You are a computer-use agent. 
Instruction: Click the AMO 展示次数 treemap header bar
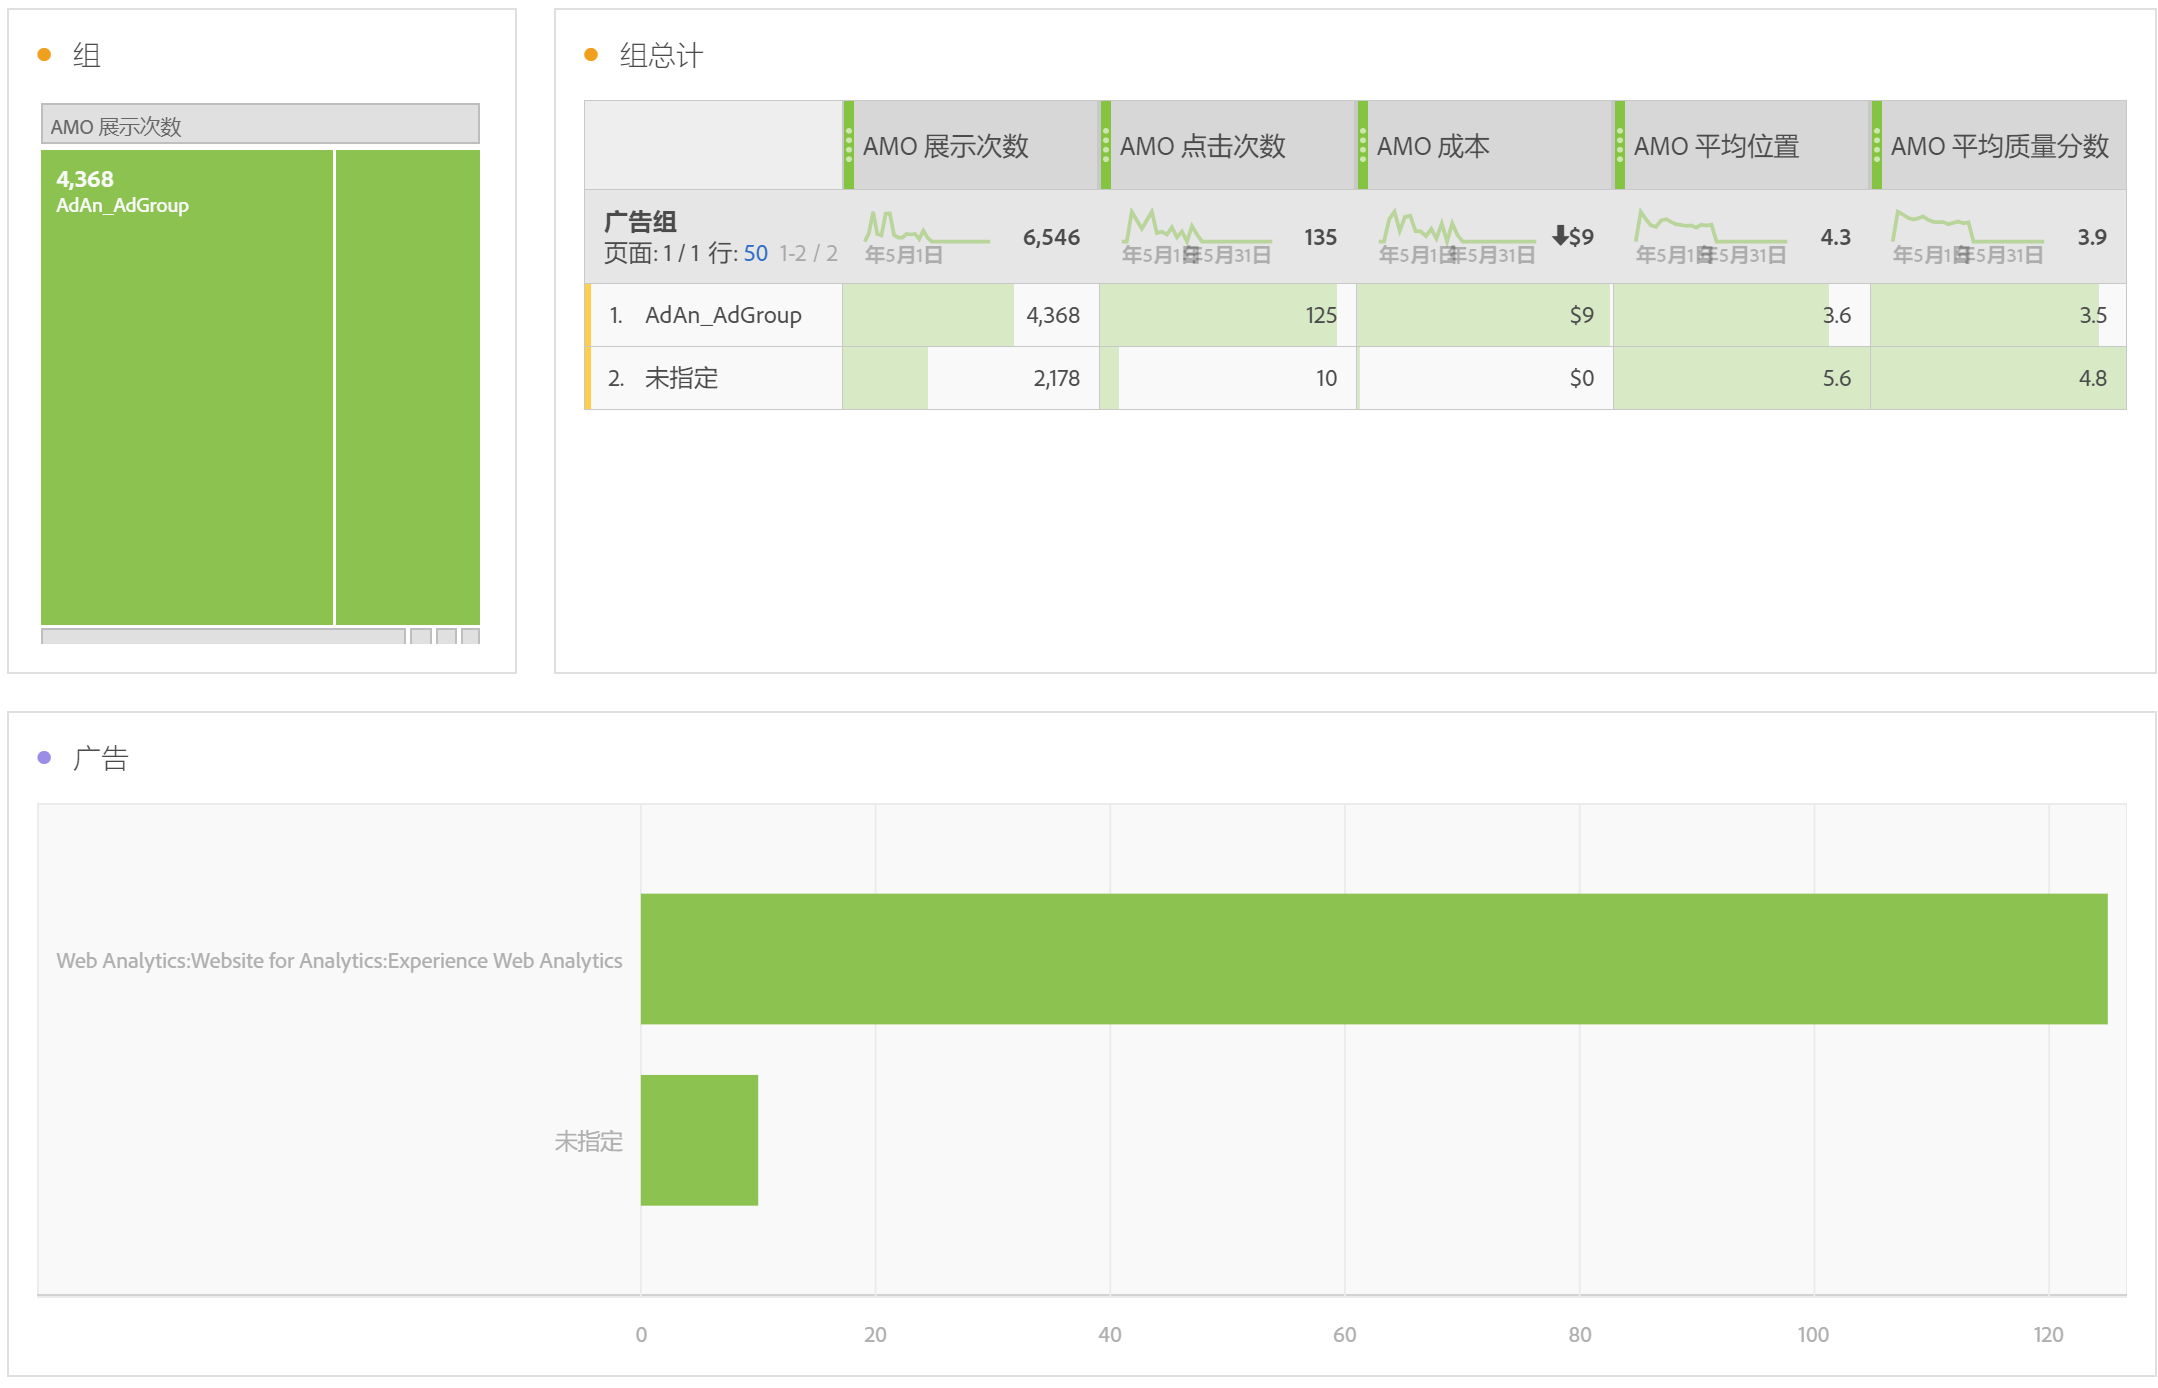point(260,125)
